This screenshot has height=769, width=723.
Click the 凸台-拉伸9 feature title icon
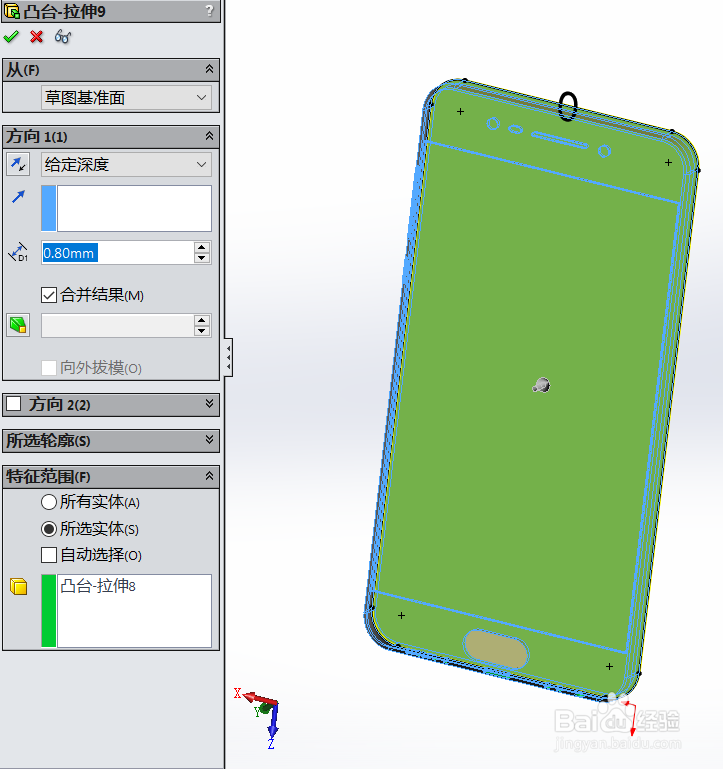(x=12, y=11)
